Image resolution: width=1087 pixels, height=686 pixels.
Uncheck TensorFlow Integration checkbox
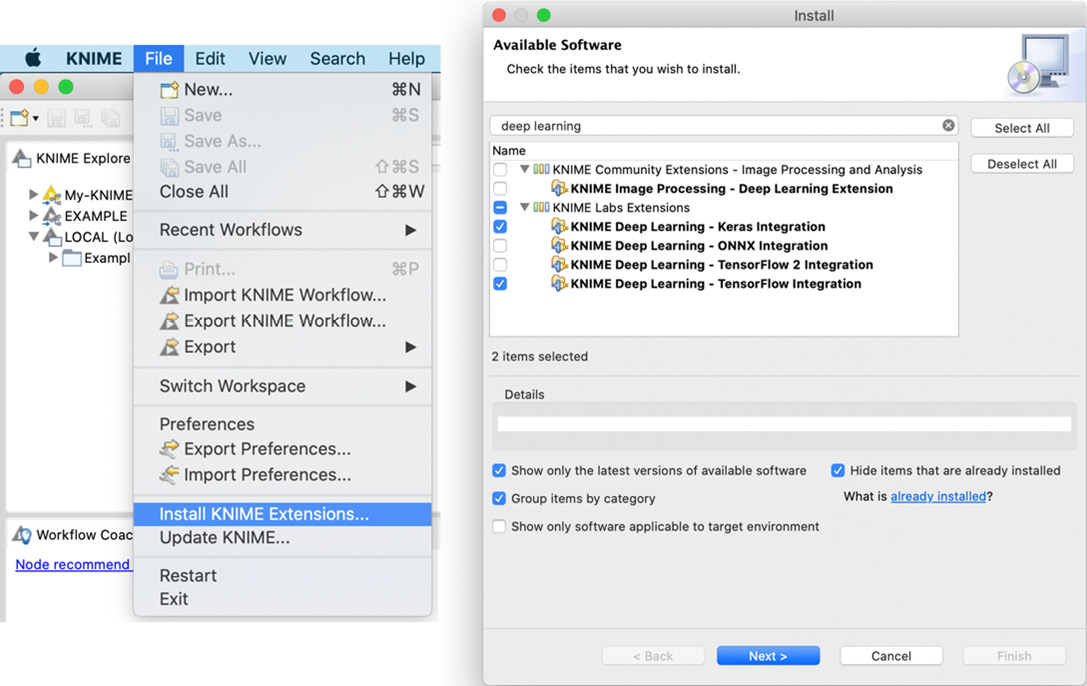tap(500, 283)
